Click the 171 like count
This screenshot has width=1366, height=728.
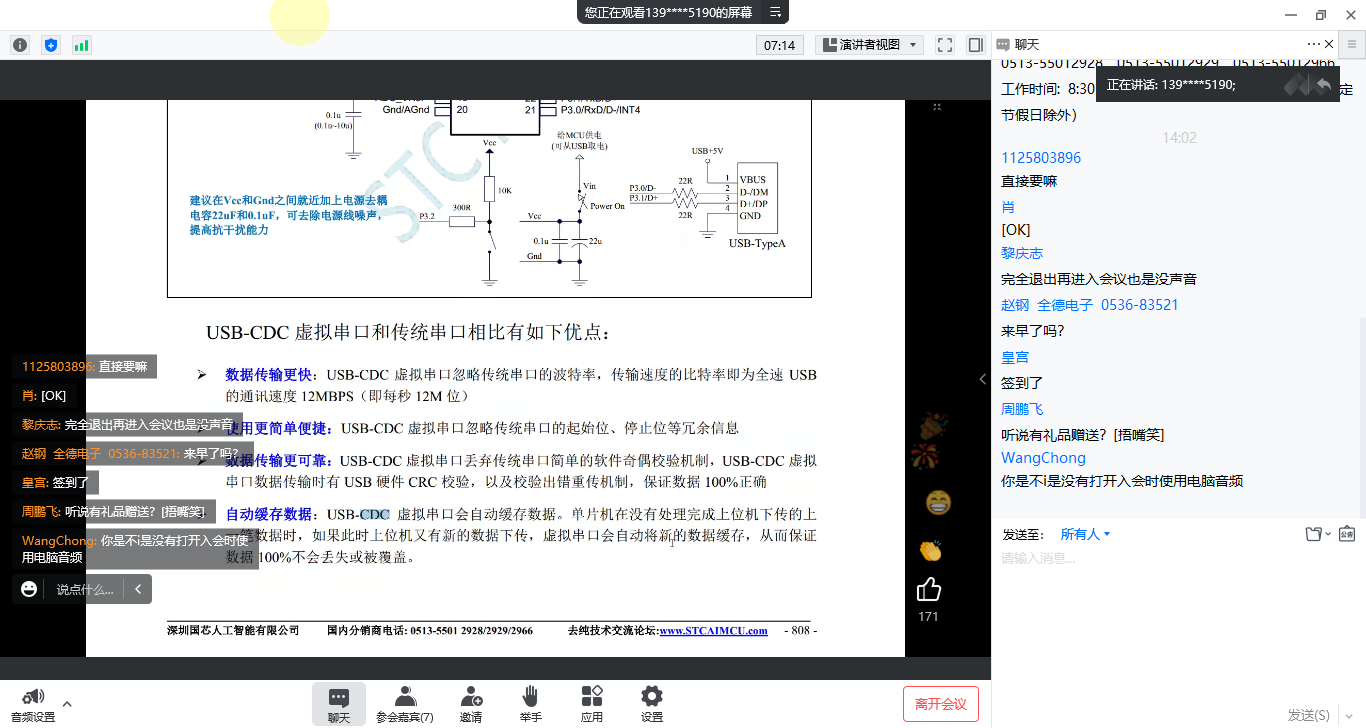click(928, 617)
